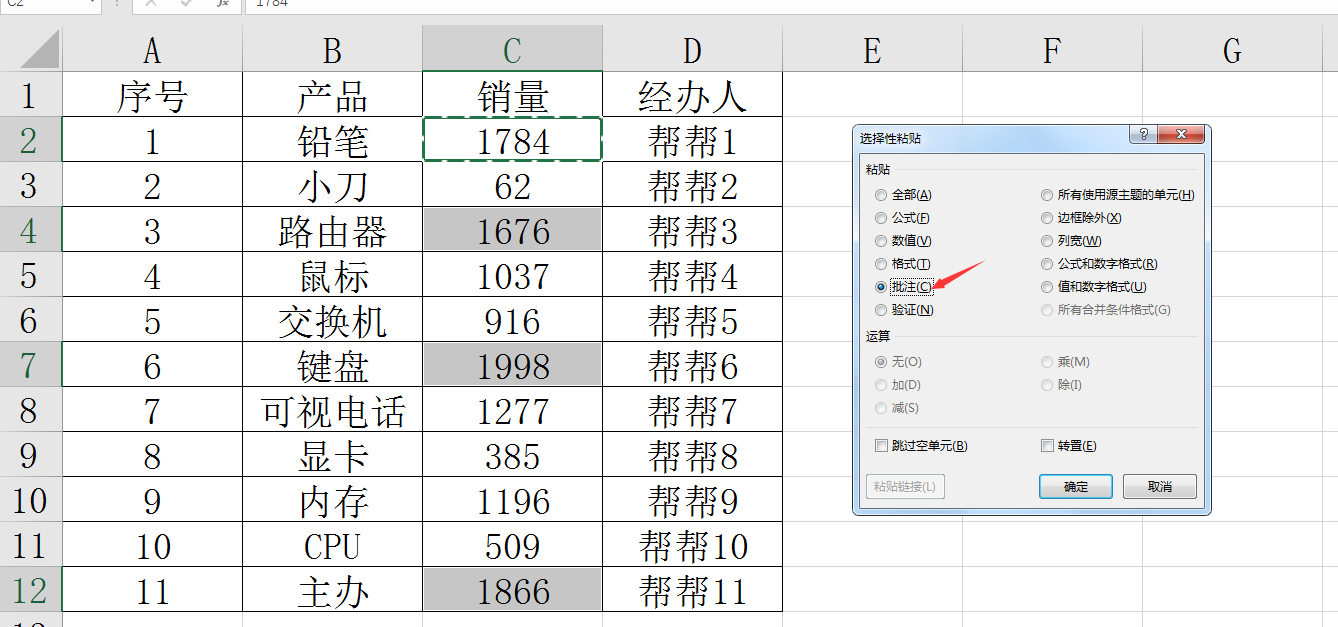The image size is (1338, 627).
Task: Click the cell containing 385
Action: click(x=512, y=454)
